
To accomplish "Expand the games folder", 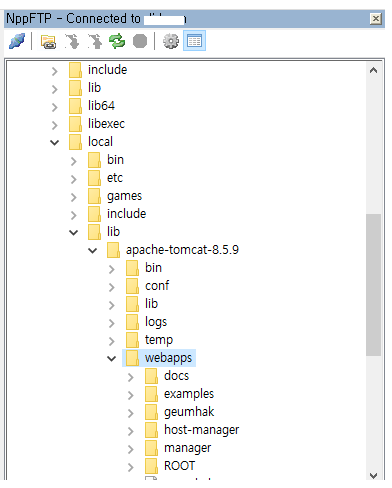I will point(74,197).
